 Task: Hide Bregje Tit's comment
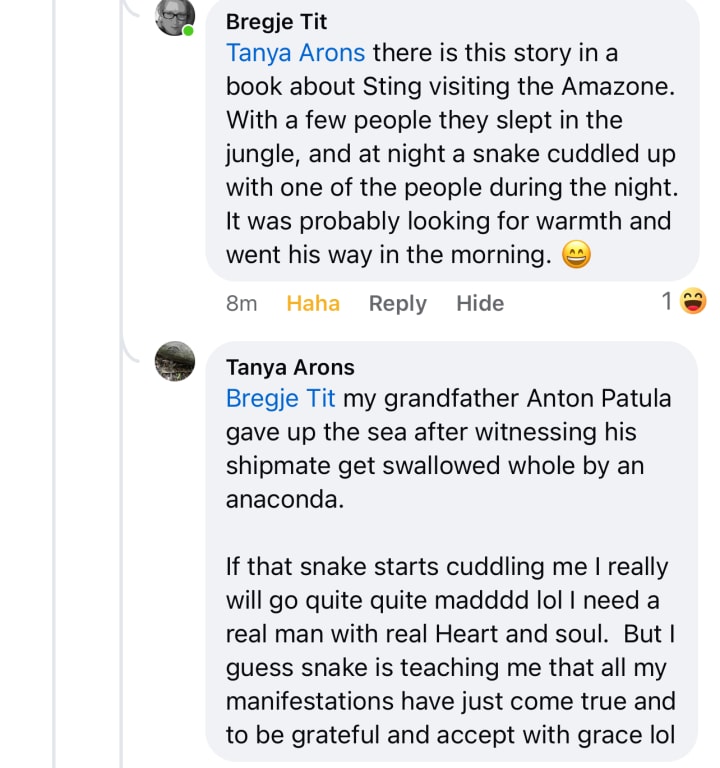click(x=480, y=303)
